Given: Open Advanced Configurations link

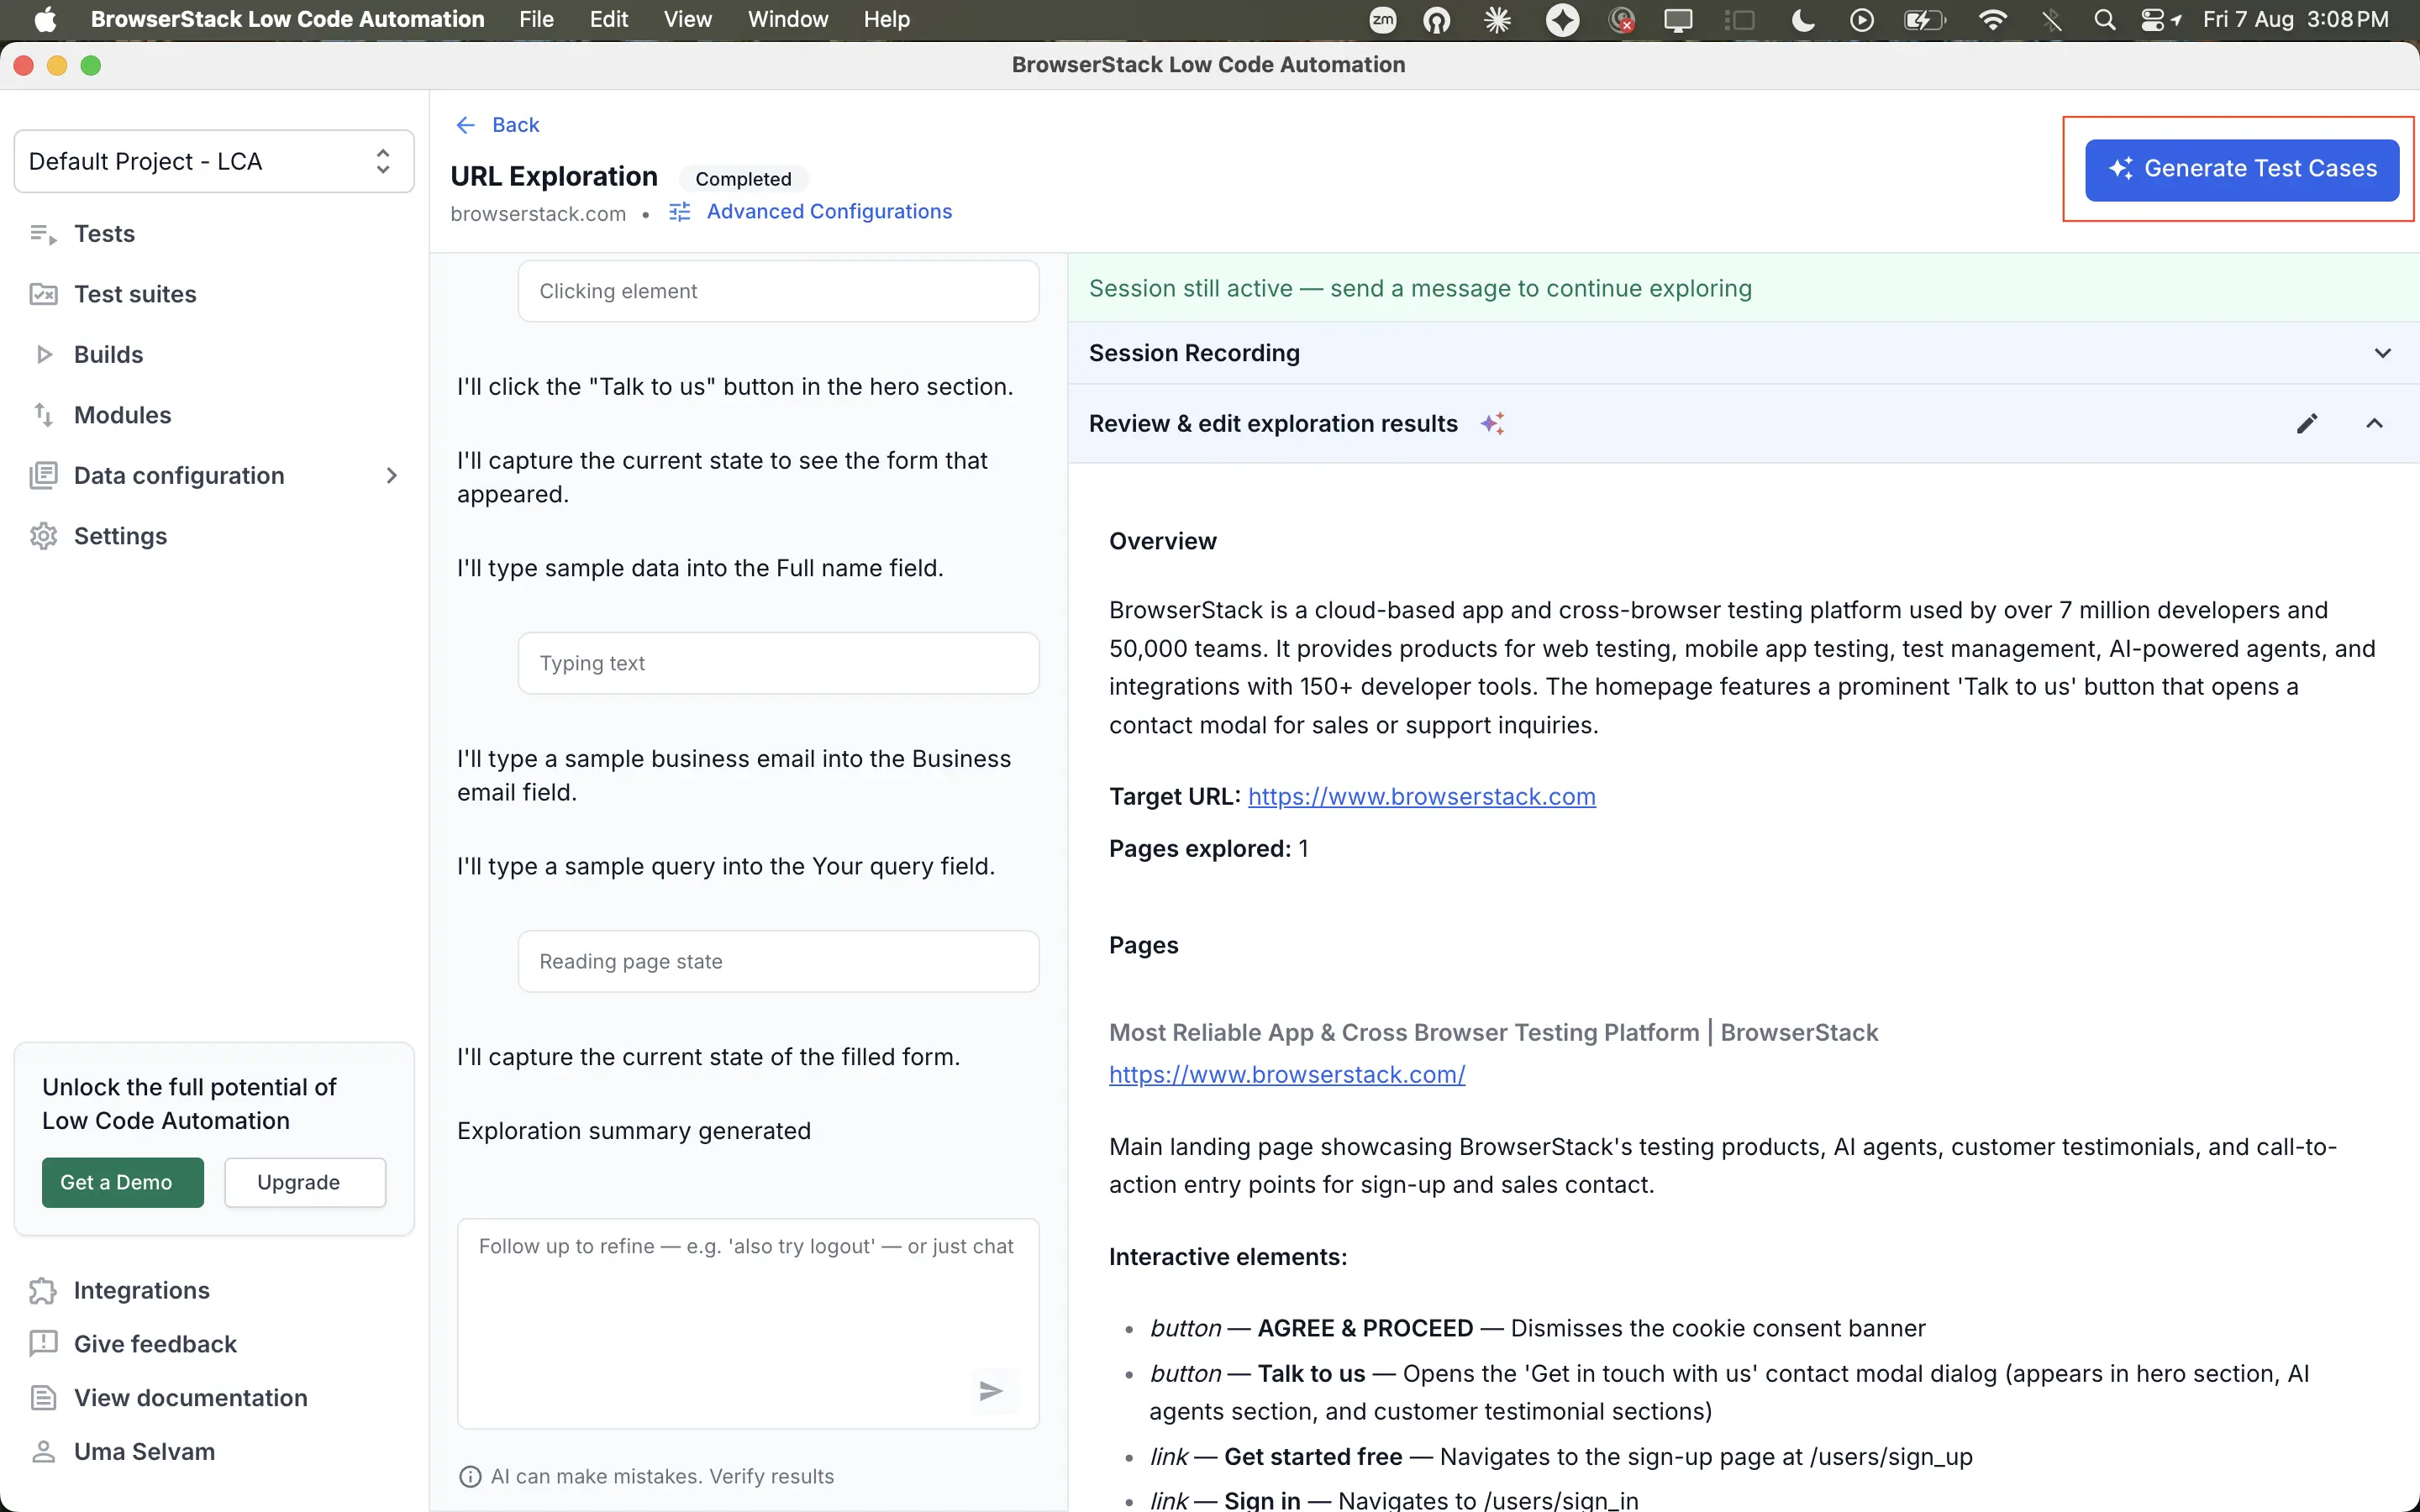Looking at the screenshot, I should coord(829,212).
